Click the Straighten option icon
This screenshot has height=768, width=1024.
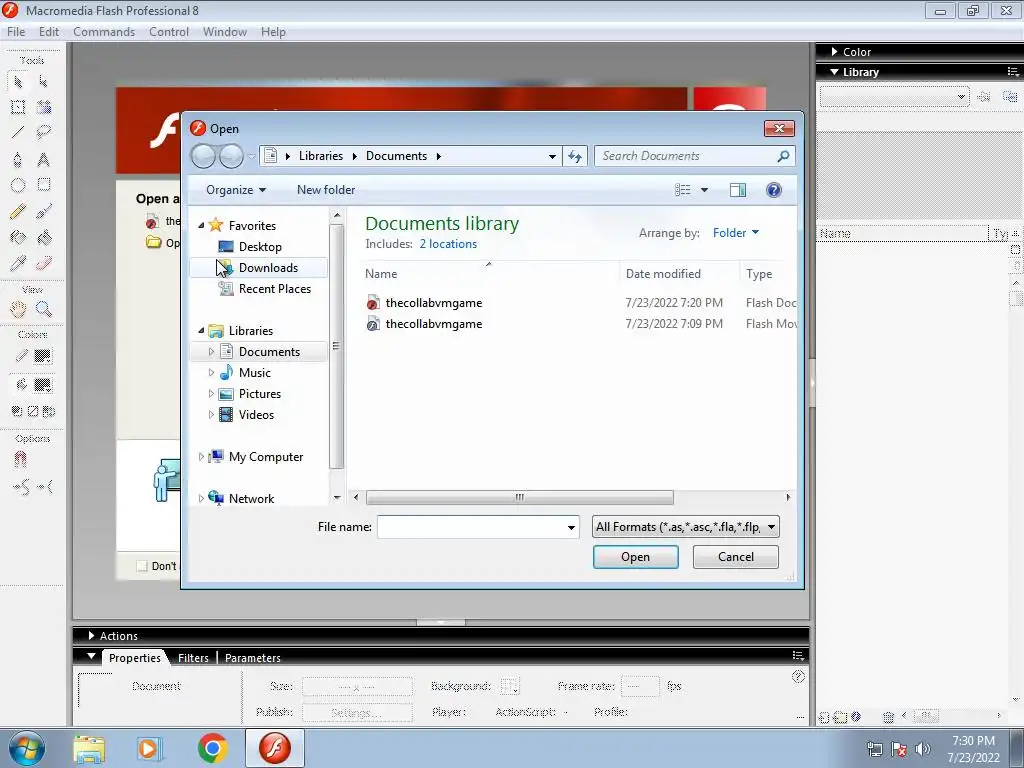[45, 487]
